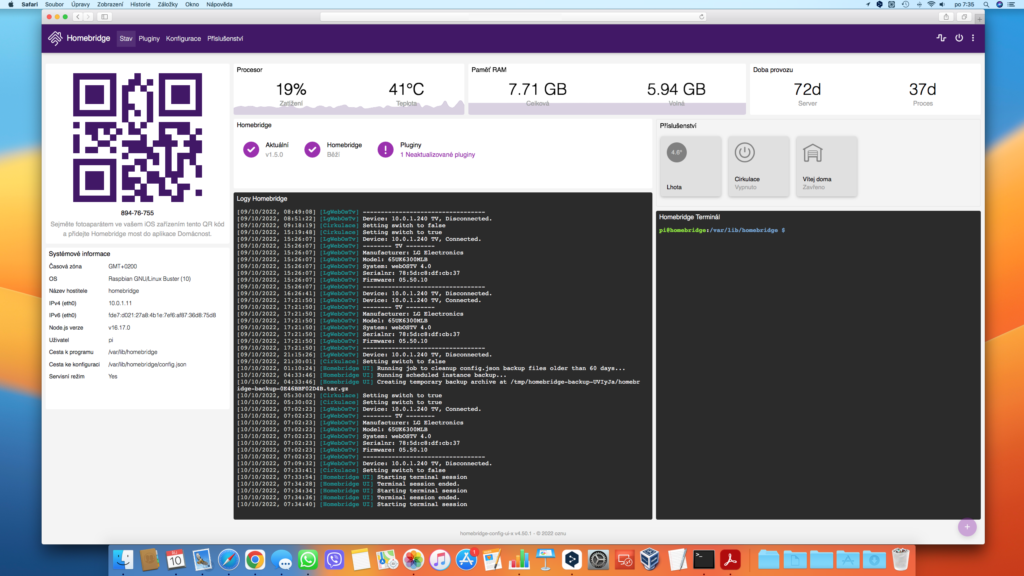Click the 37d process uptime value
1024x576 pixels.
(922, 89)
